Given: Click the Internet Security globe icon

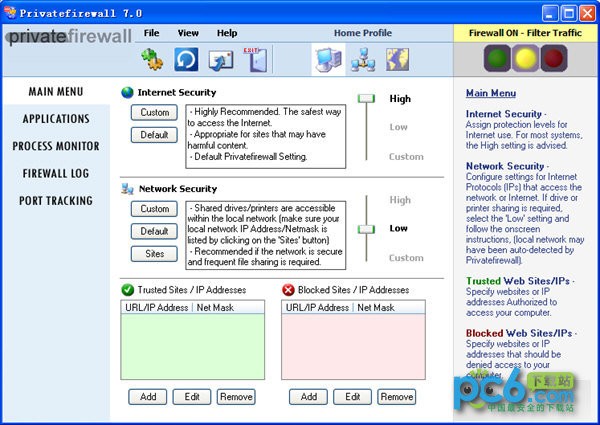Looking at the screenshot, I should point(127,93).
